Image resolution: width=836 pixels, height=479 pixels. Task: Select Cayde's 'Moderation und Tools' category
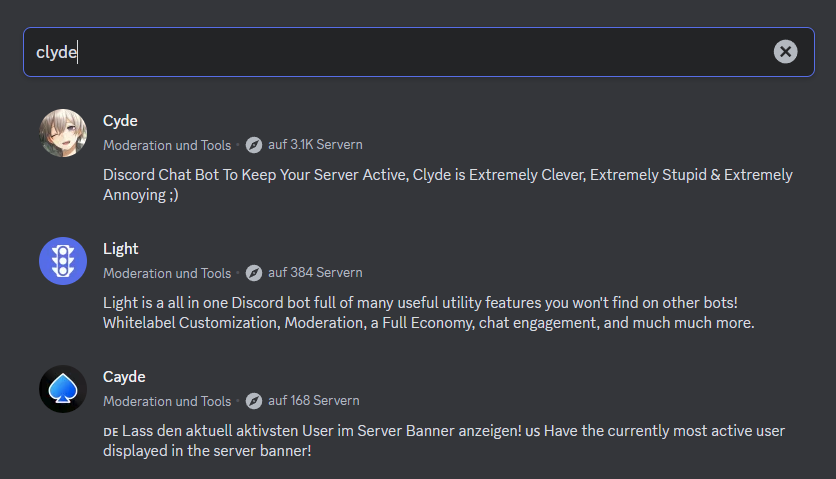tap(167, 401)
